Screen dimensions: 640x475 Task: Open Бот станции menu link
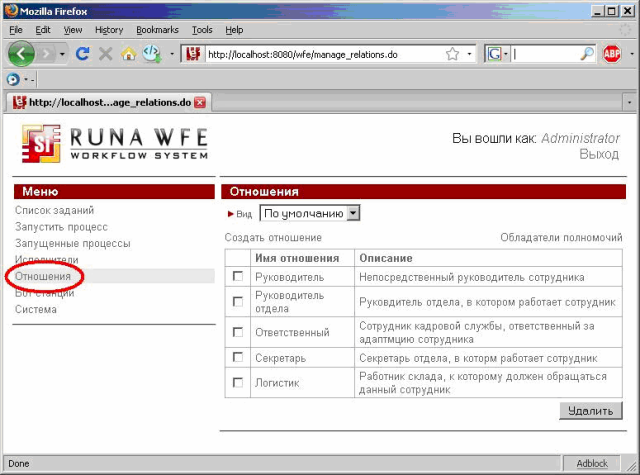click(44, 293)
